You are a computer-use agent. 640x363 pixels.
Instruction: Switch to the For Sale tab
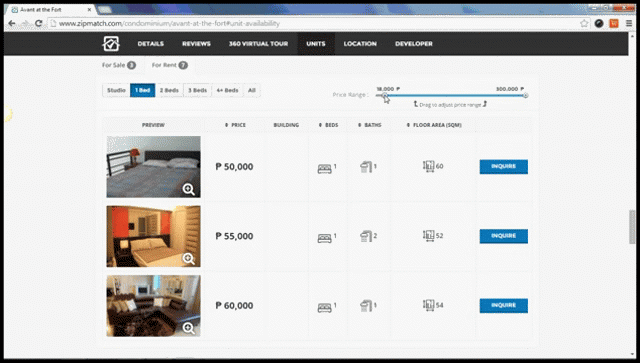pyautogui.click(x=119, y=65)
